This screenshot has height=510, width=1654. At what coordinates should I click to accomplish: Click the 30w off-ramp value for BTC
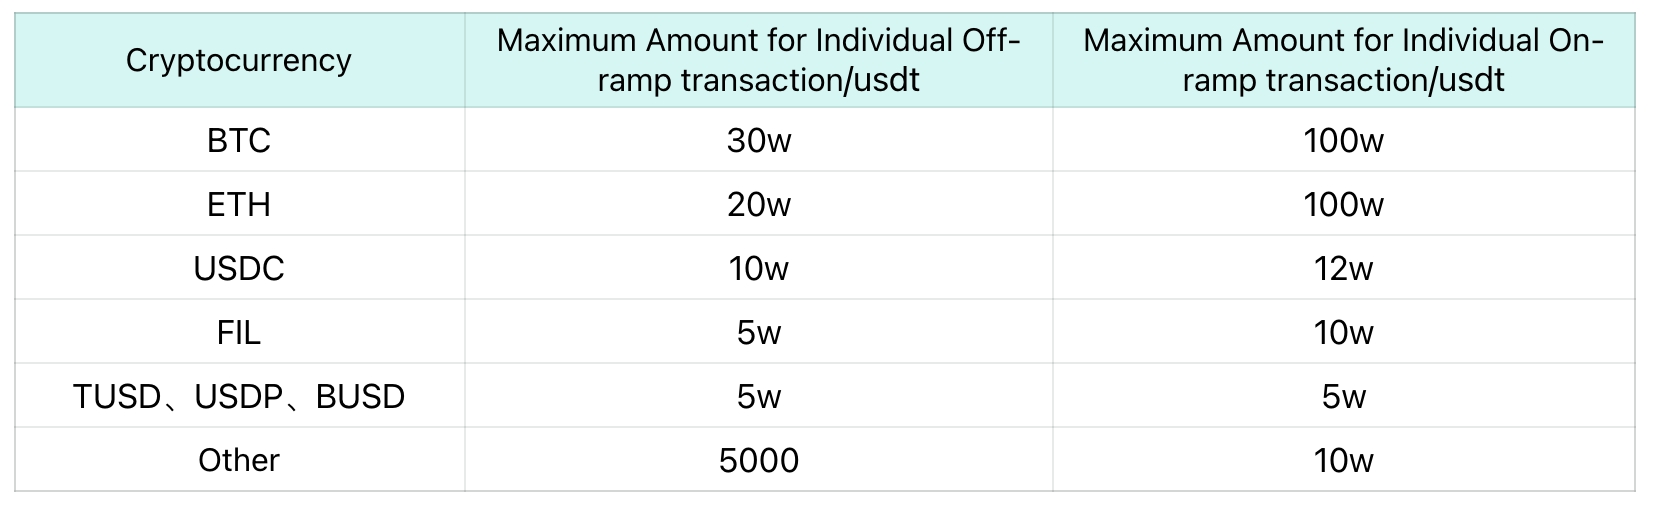[758, 140]
